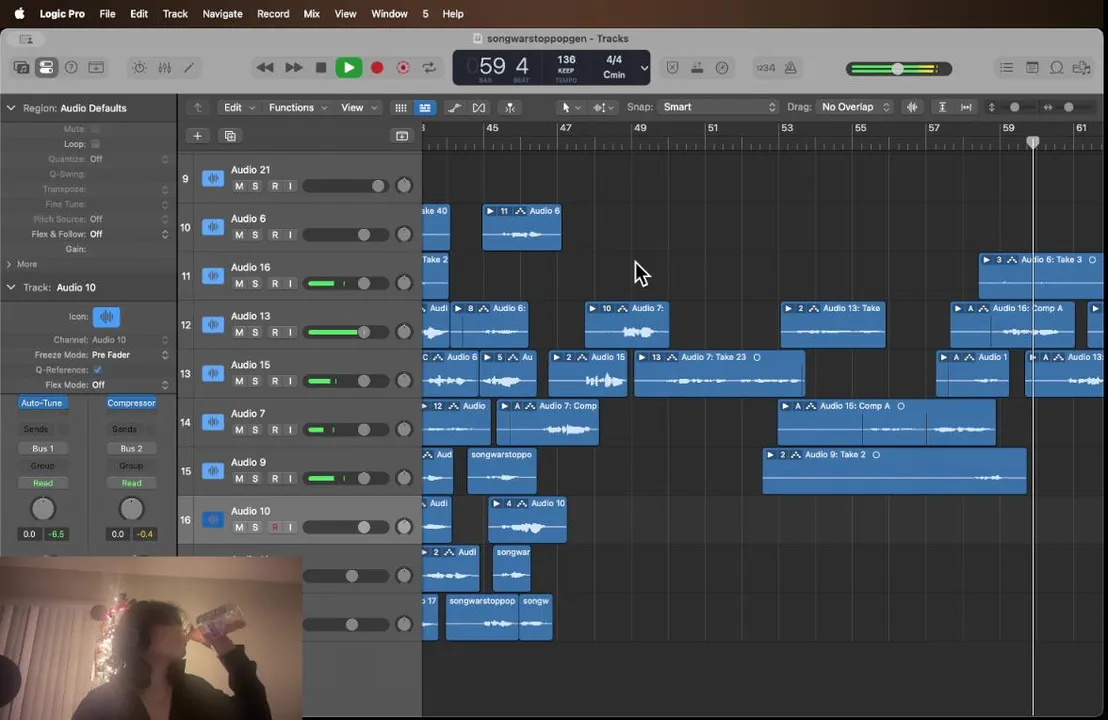Viewport: 1108px width, 720px height.
Task: Click the Catch Playhead icon
Action: point(509,107)
